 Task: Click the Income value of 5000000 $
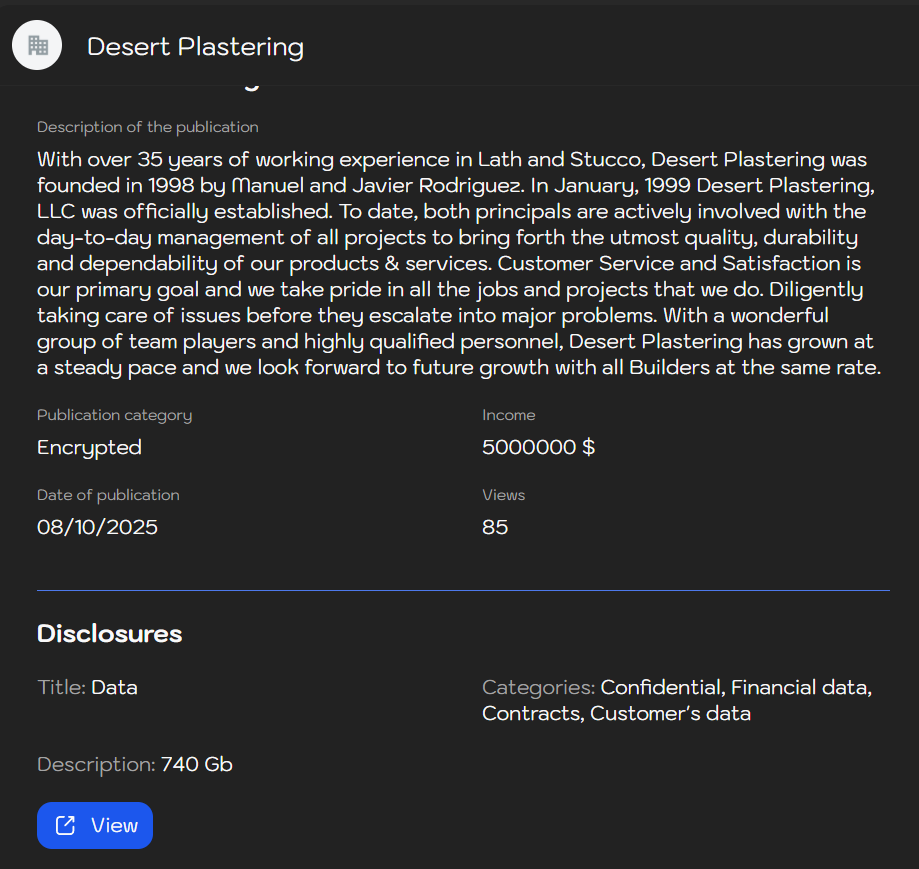pos(538,447)
